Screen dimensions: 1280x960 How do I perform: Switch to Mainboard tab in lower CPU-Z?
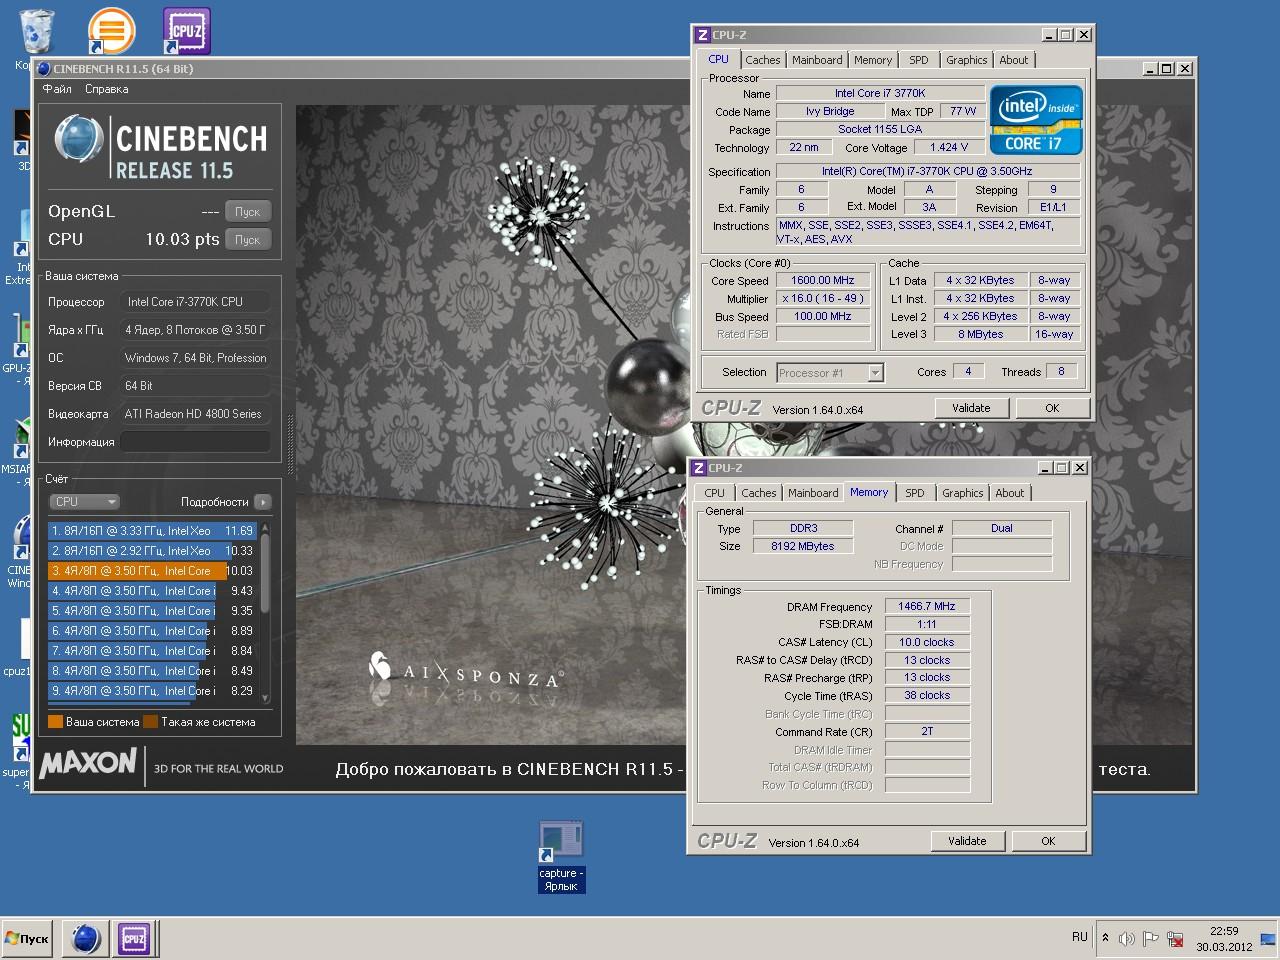pos(813,493)
